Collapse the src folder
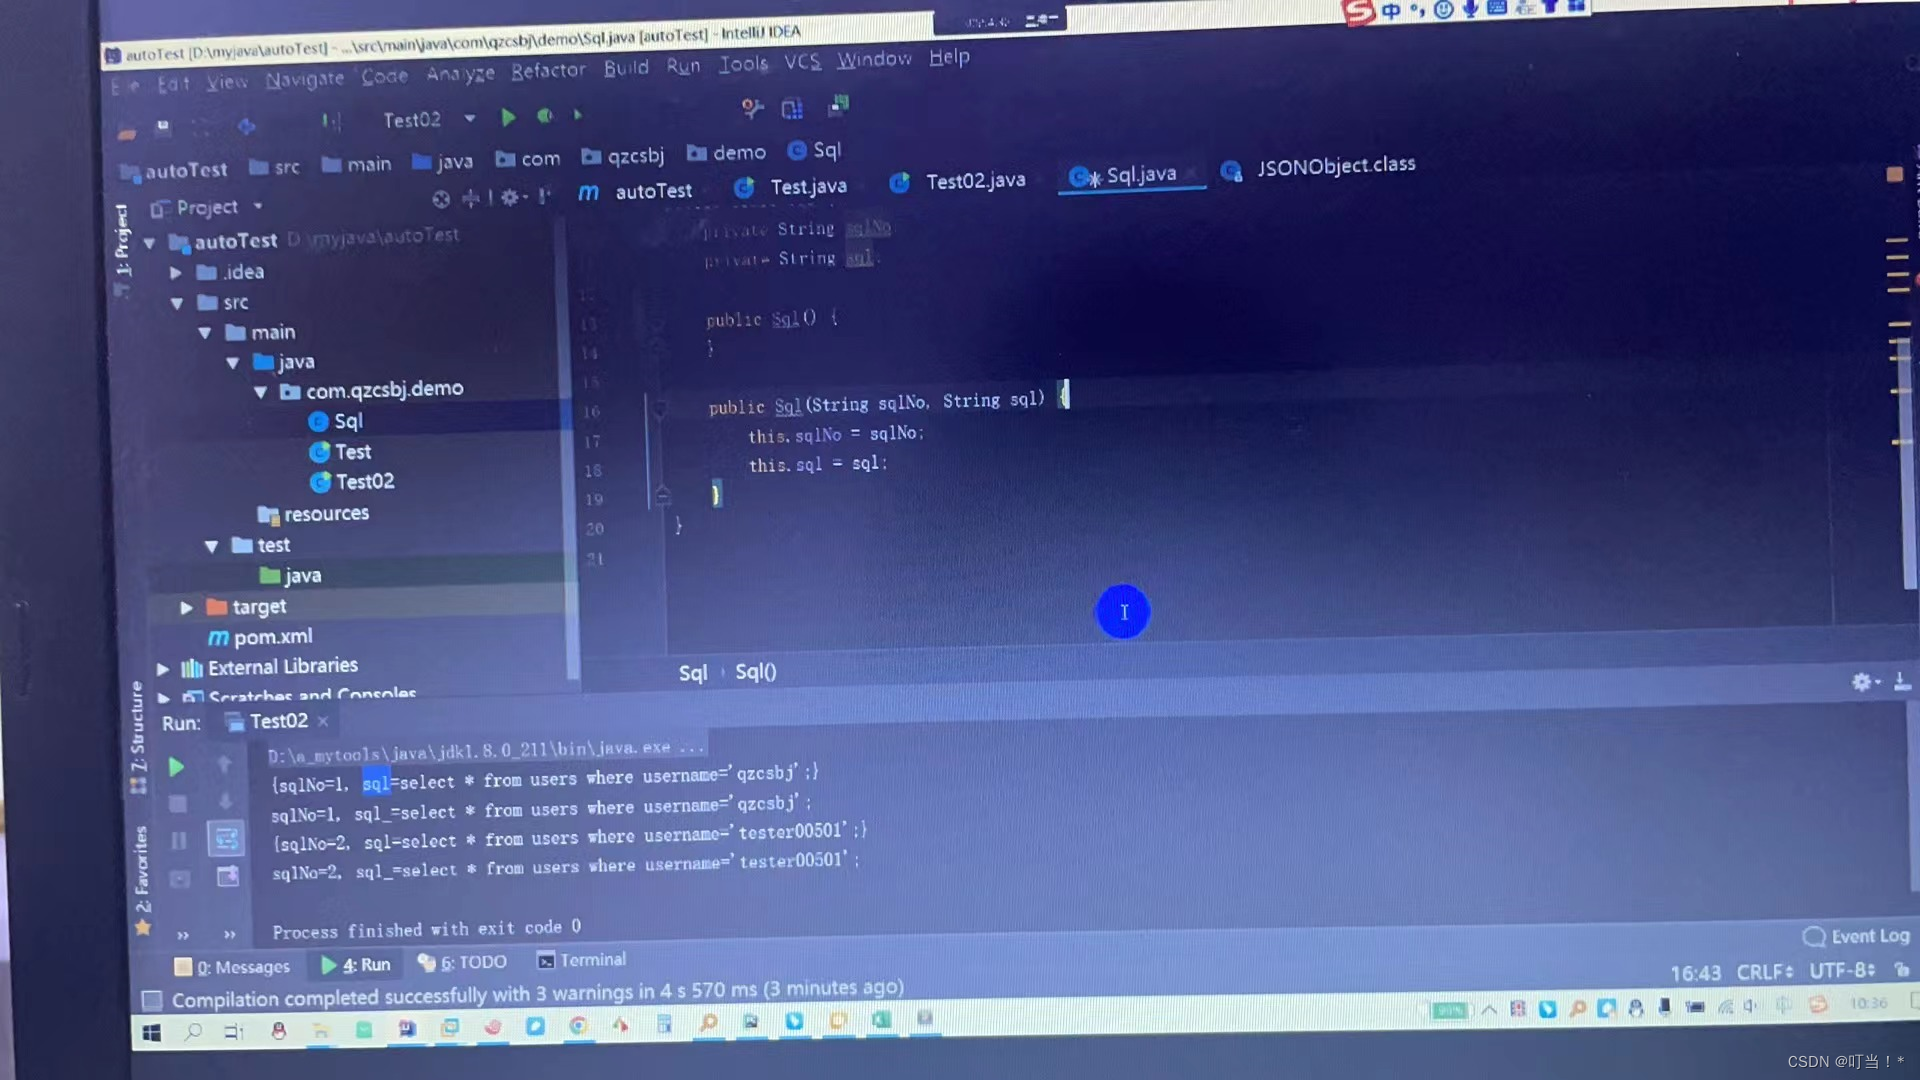This screenshot has width=1920, height=1080. [x=177, y=303]
